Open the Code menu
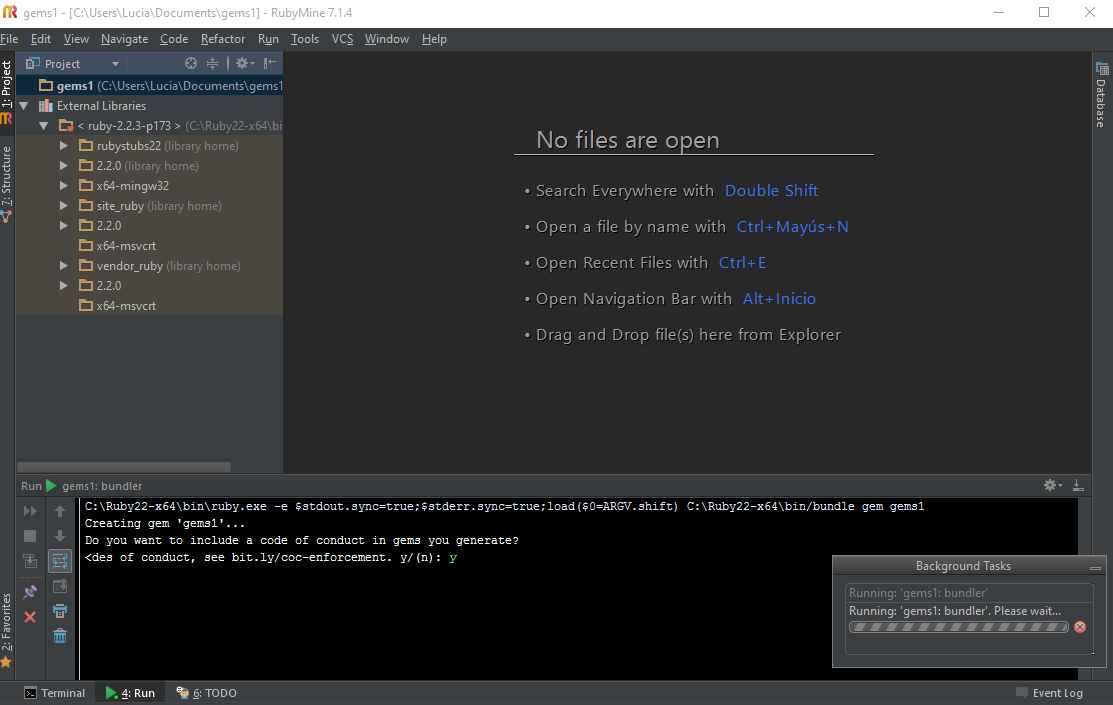Image resolution: width=1113 pixels, height=705 pixels. [x=174, y=39]
